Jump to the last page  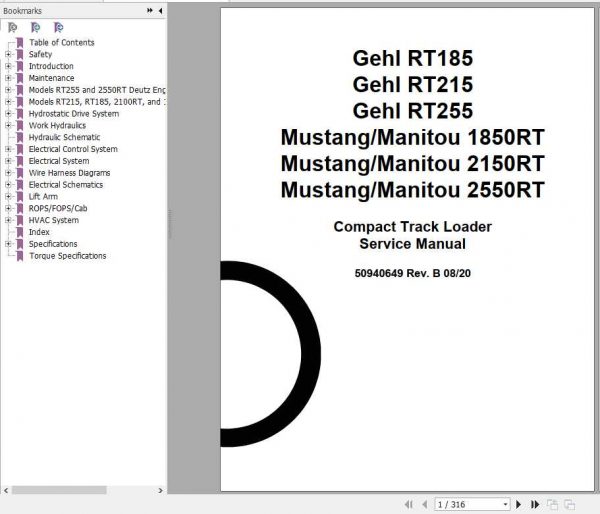click(x=535, y=504)
